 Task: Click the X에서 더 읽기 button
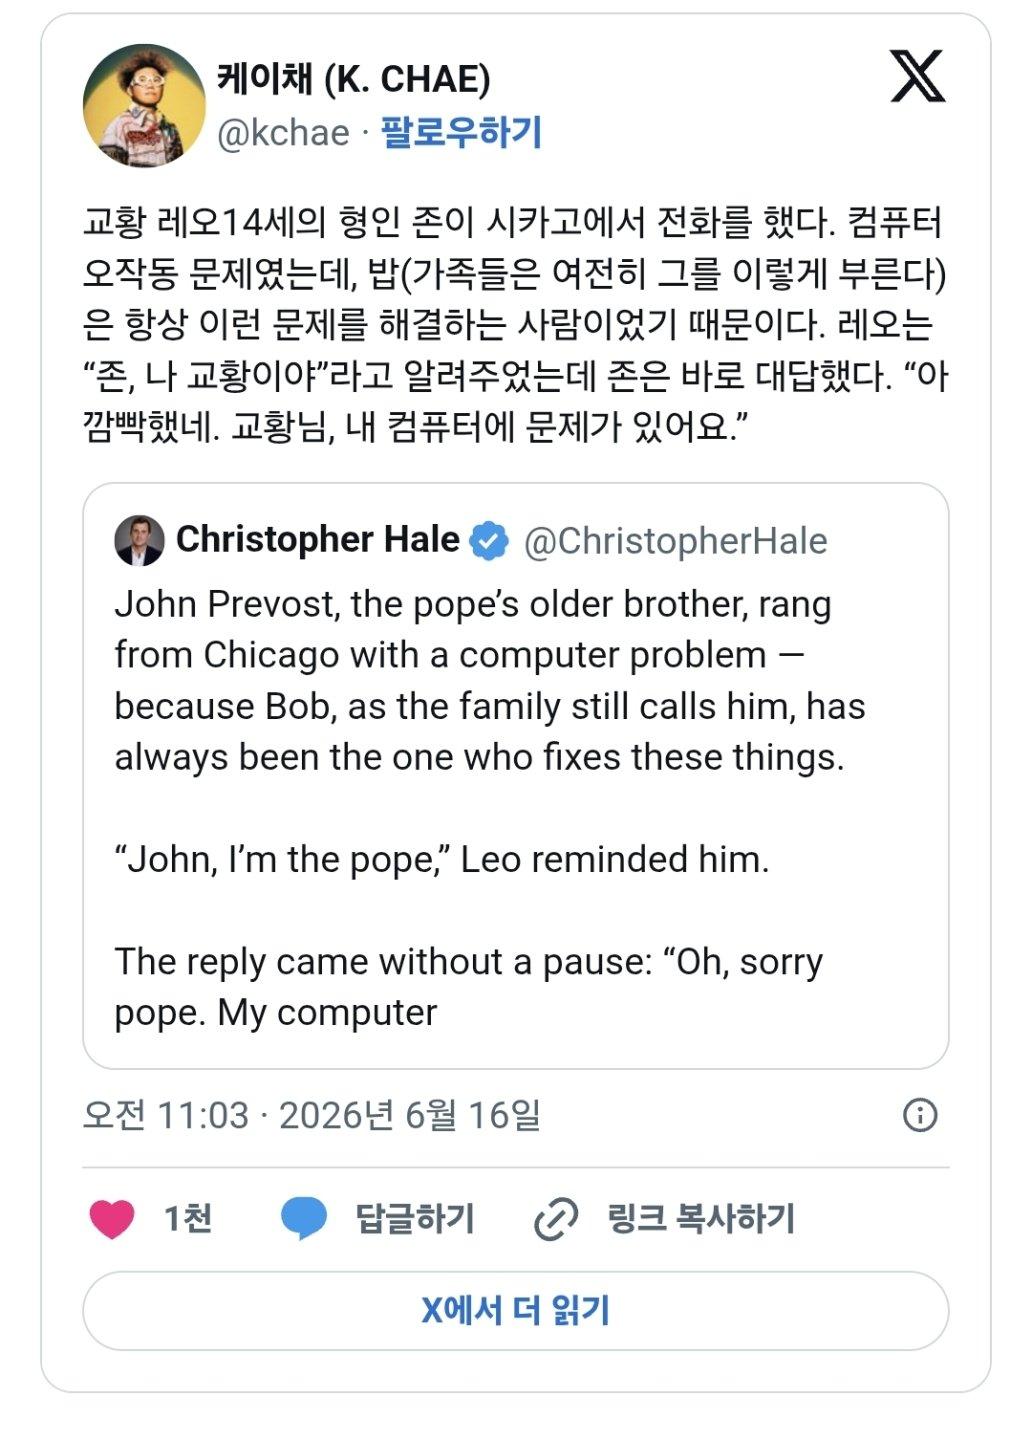(x=516, y=1310)
